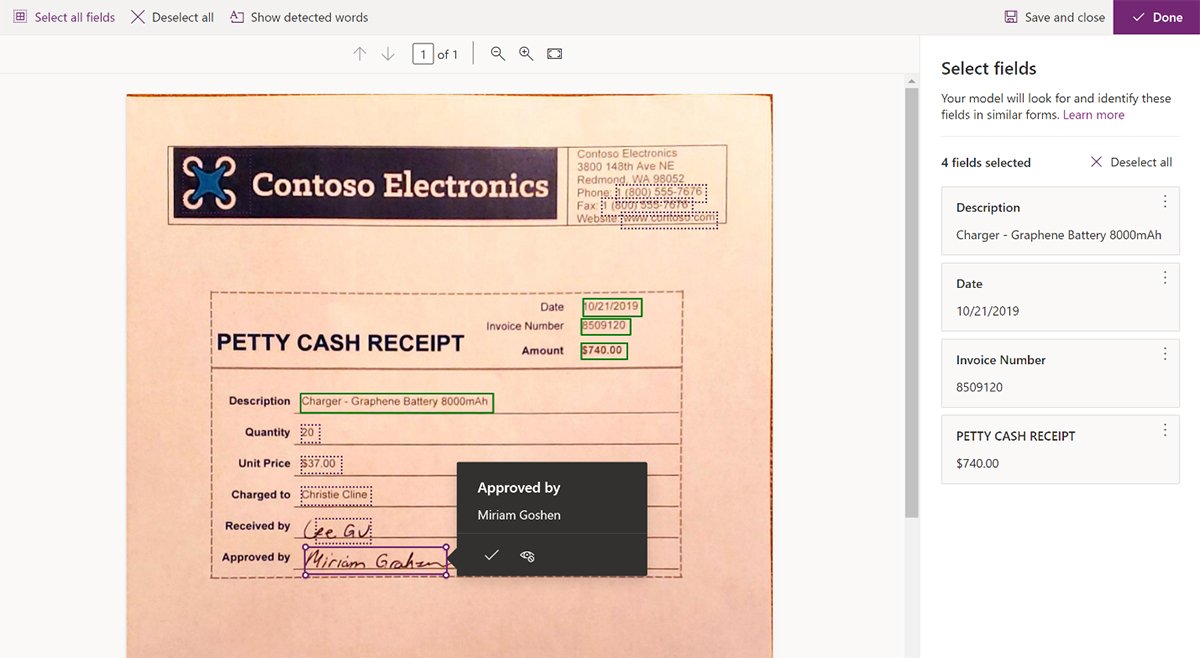Fit the document to the page
This screenshot has width=1200, height=658.
[556, 54]
